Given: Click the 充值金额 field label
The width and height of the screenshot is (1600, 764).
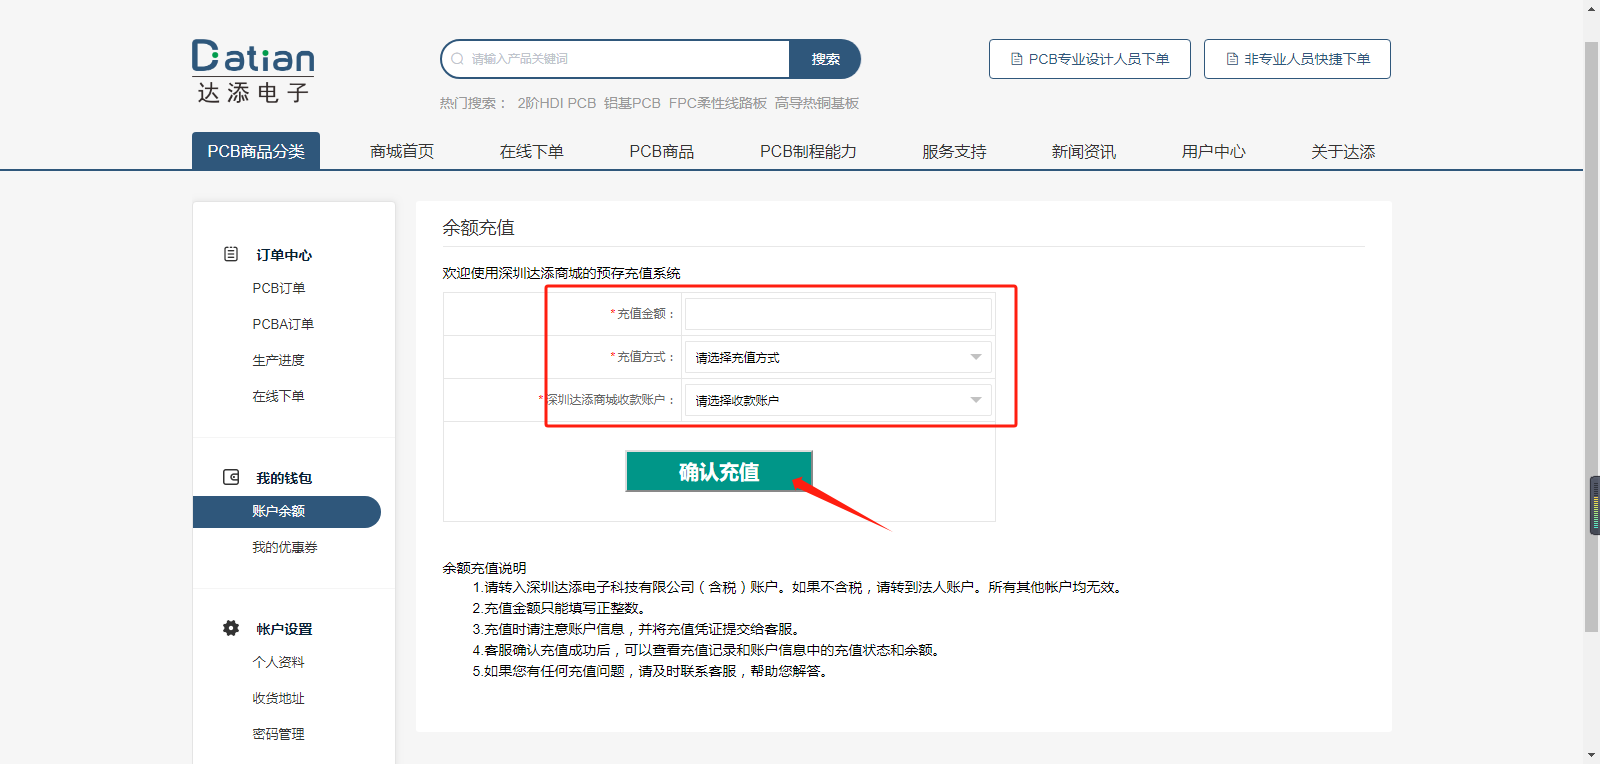Looking at the screenshot, I should pos(644,314).
